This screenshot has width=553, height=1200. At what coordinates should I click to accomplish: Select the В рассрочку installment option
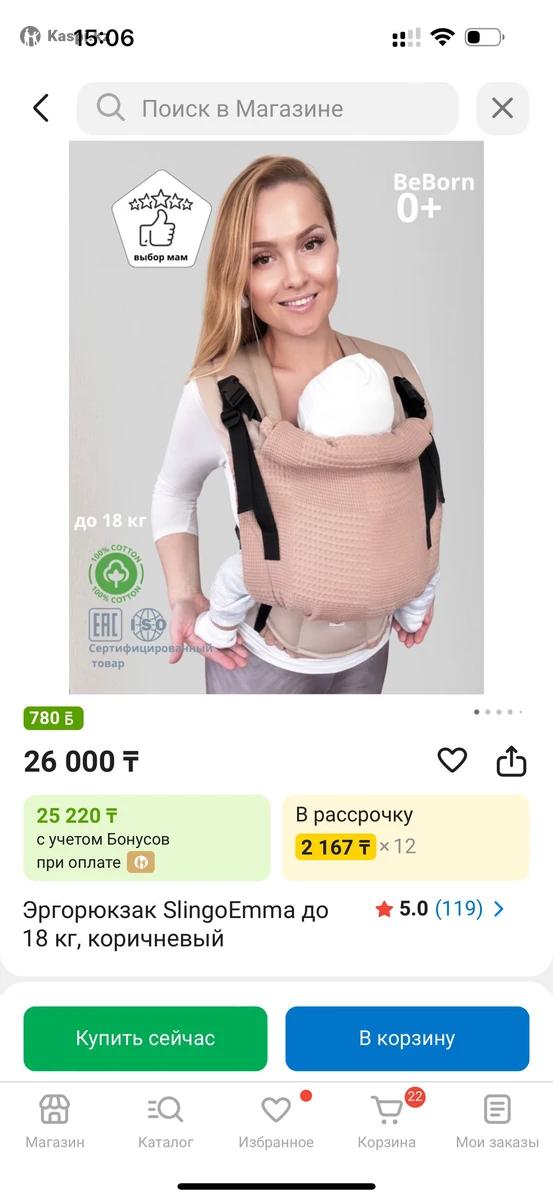tap(406, 838)
